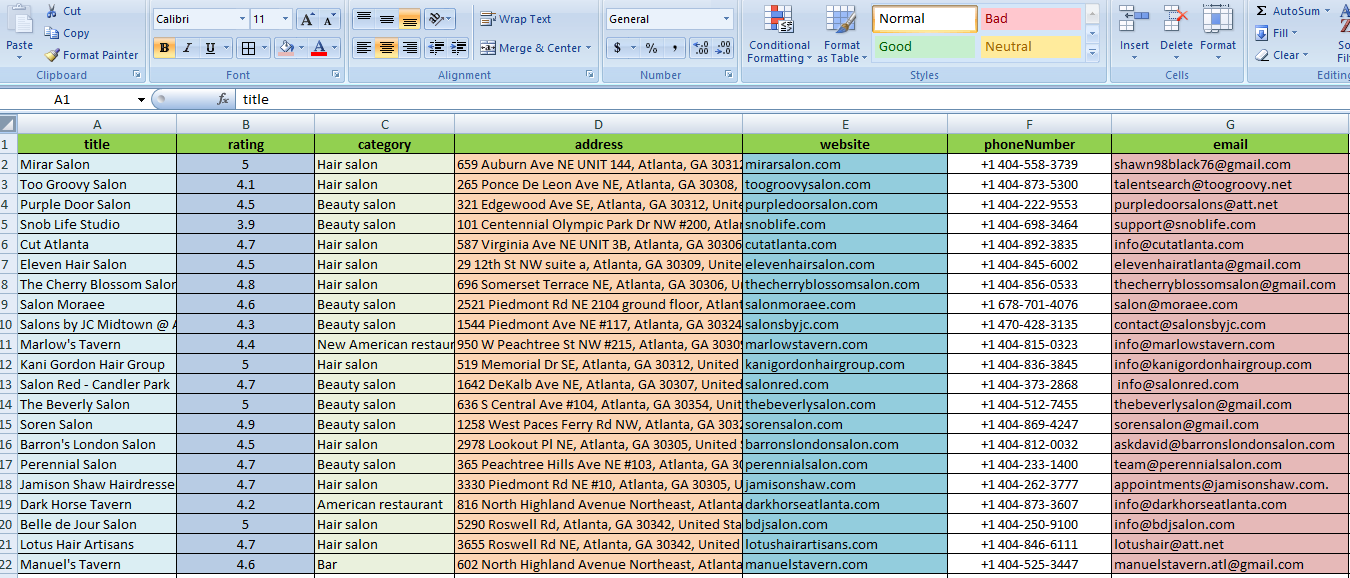Open Conditional Formatting options
1350x578 pixels.
(779, 34)
